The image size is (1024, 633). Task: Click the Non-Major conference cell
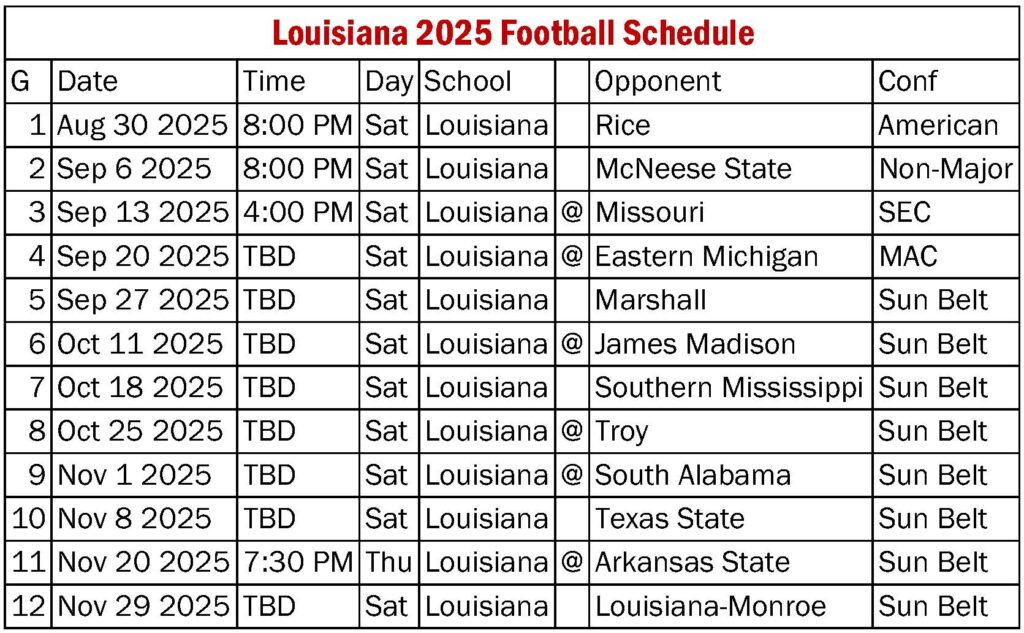(x=946, y=169)
